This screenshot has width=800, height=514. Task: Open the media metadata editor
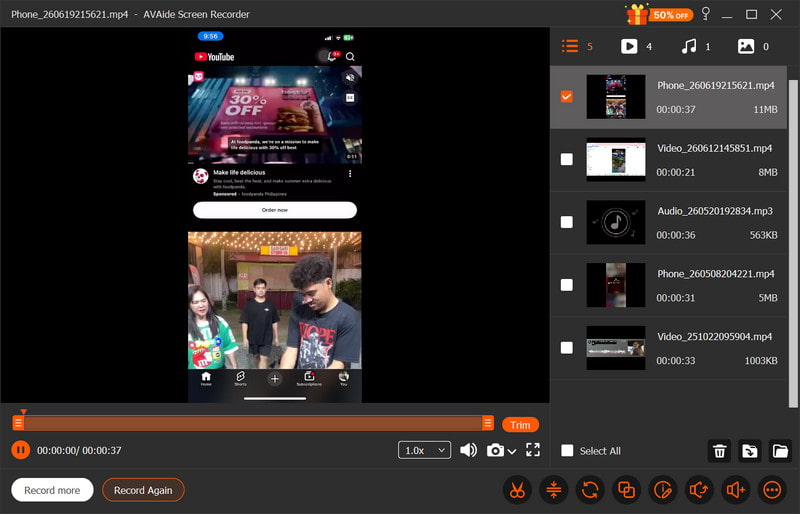coord(663,491)
